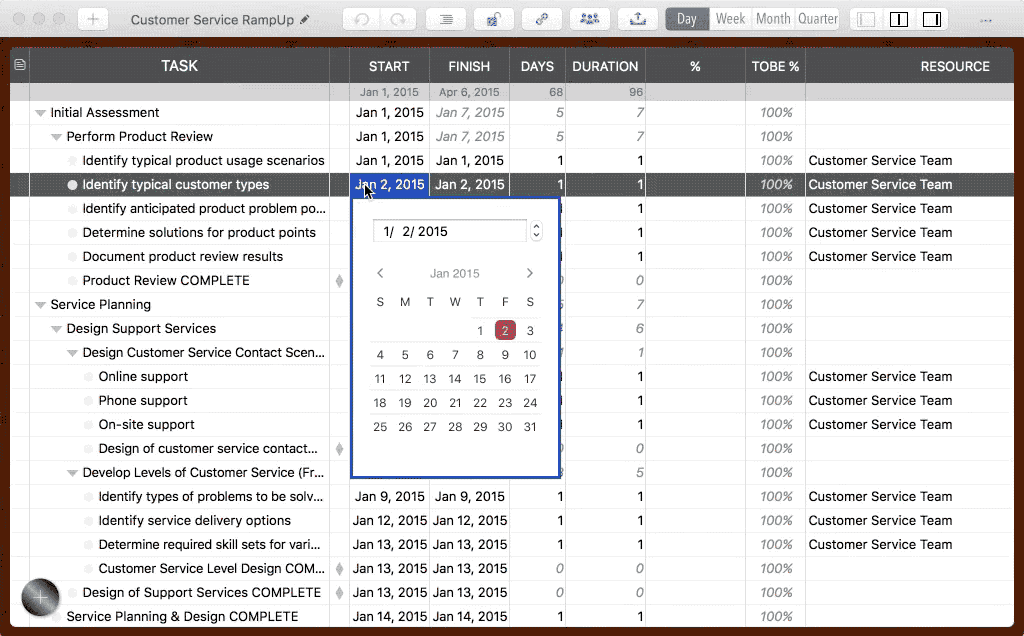Image resolution: width=1024 pixels, height=636 pixels.
Task: Show the left panel layout only
Action: tap(866, 19)
